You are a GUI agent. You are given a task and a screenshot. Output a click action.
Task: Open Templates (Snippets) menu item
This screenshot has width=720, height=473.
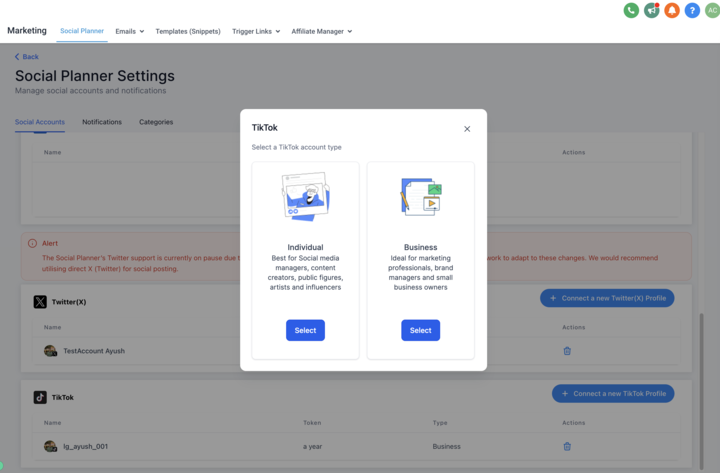[188, 31]
